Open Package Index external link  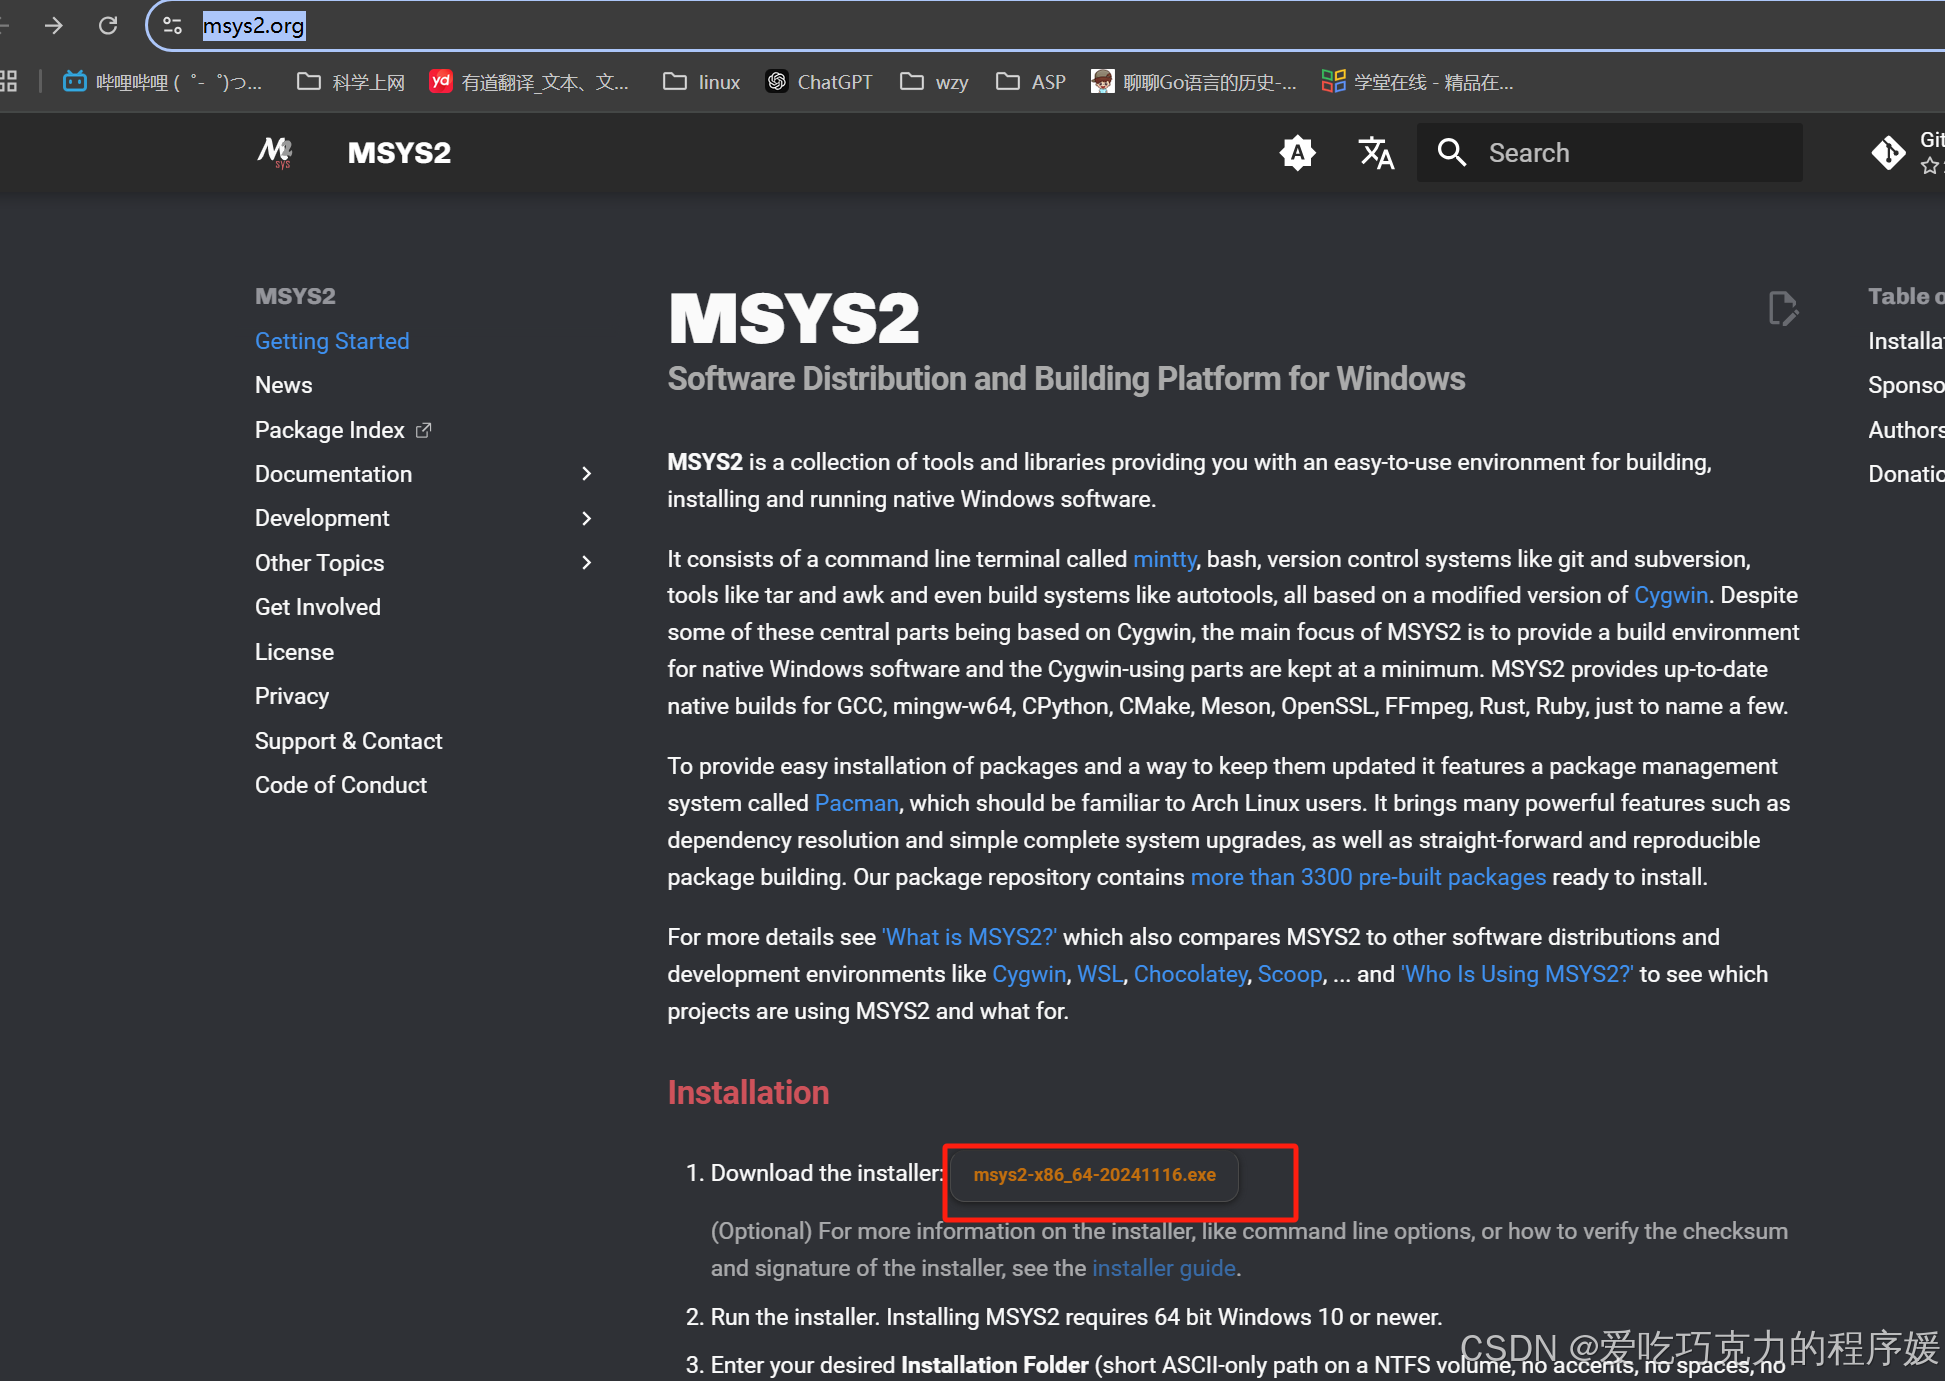(343, 430)
